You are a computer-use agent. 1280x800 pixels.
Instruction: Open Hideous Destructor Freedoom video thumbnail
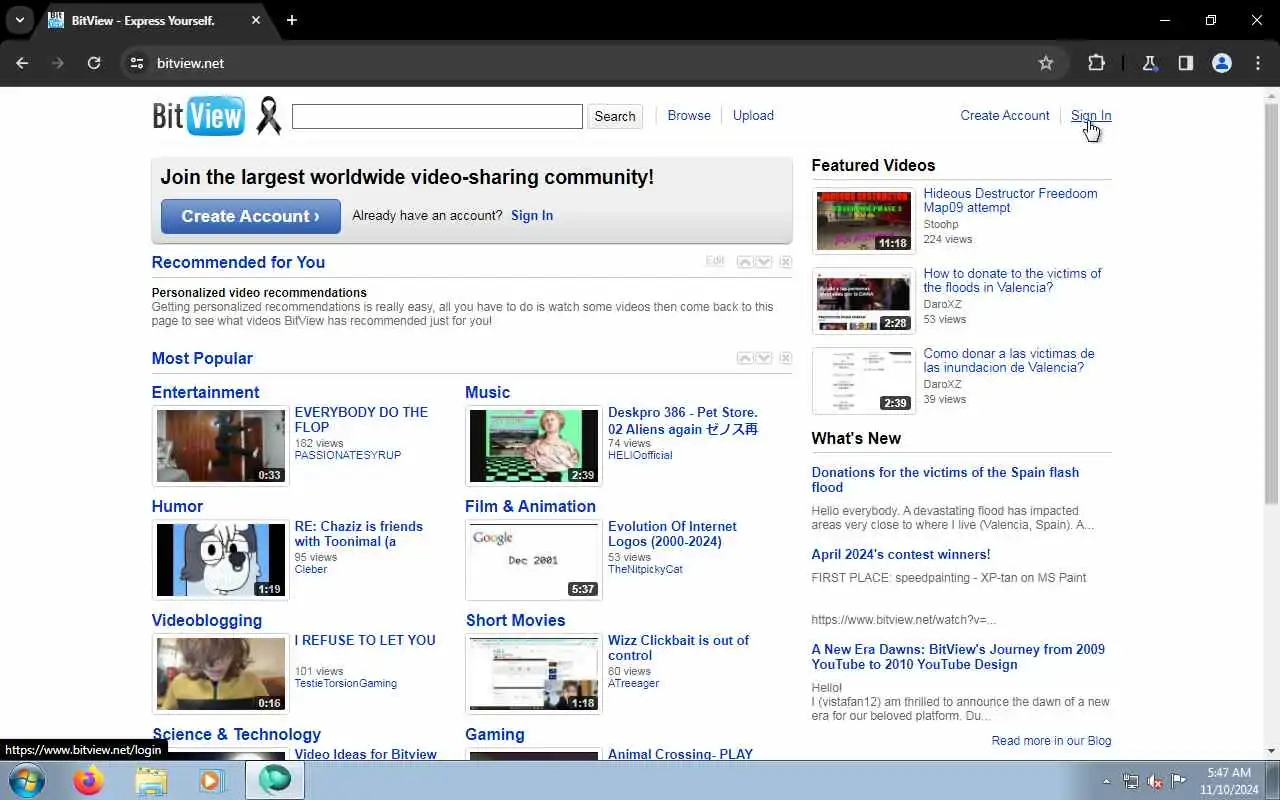pos(863,220)
